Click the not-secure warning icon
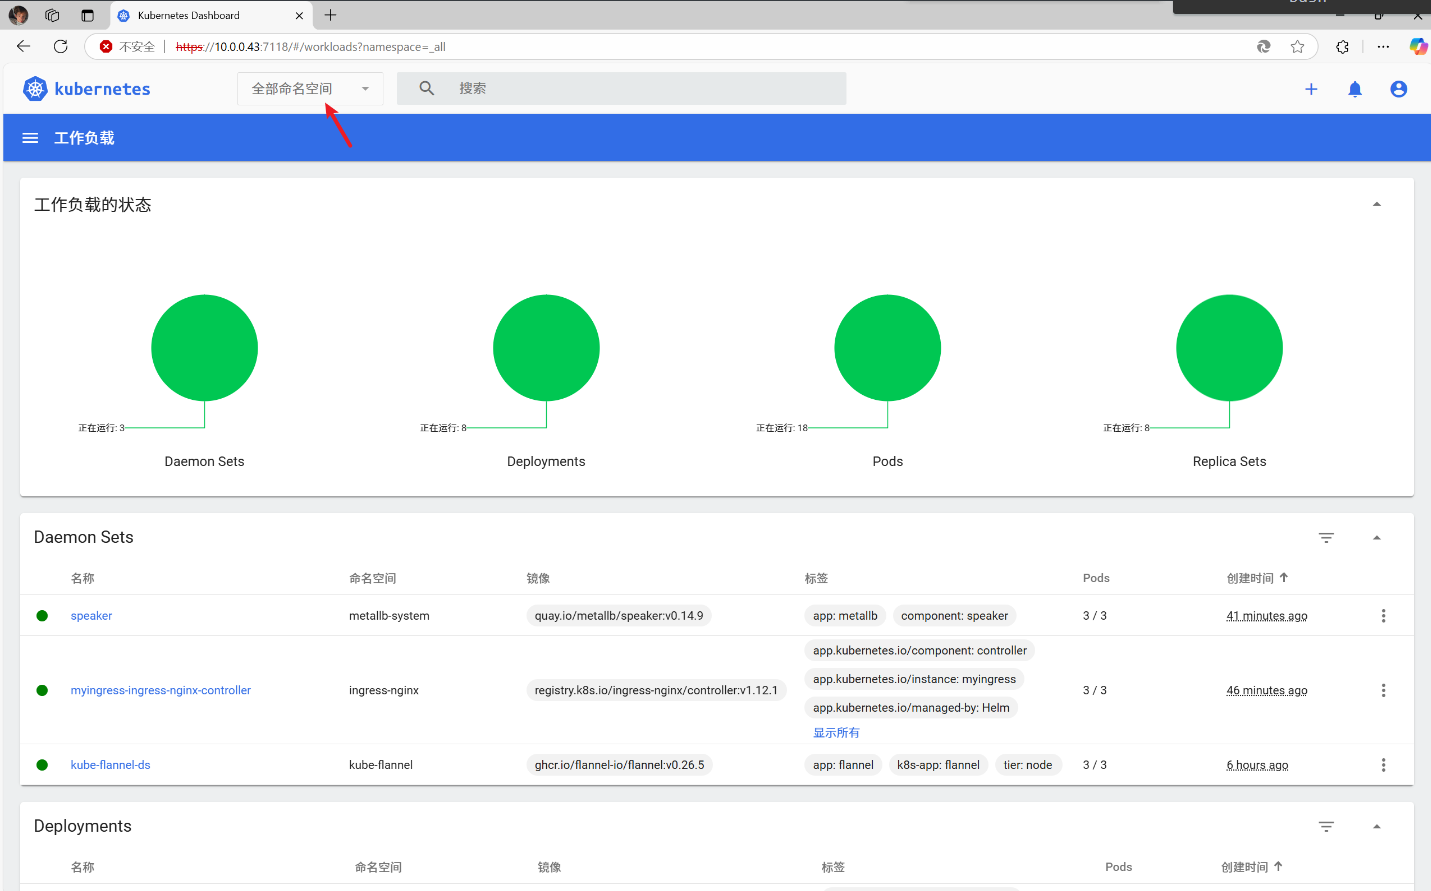Screen dimensions: 1431x891 point(106,47)
